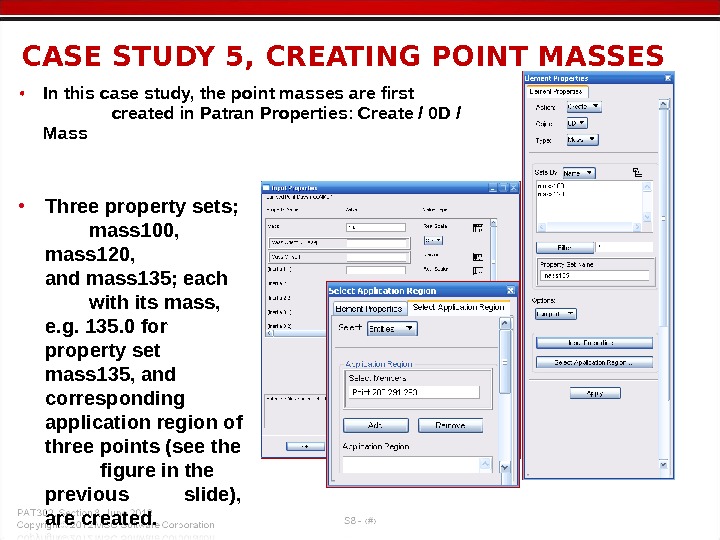
Task: Click the field icon in the Mass Offset row
Action: point(478,257)
